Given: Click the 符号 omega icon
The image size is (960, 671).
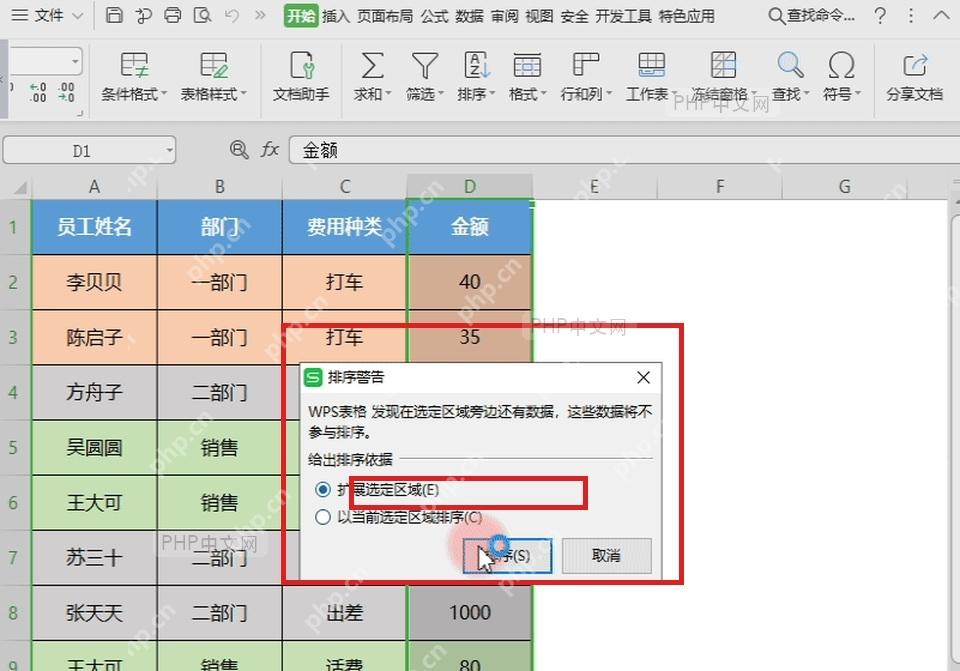Looking at the screenshot, I should pos(841,65).
